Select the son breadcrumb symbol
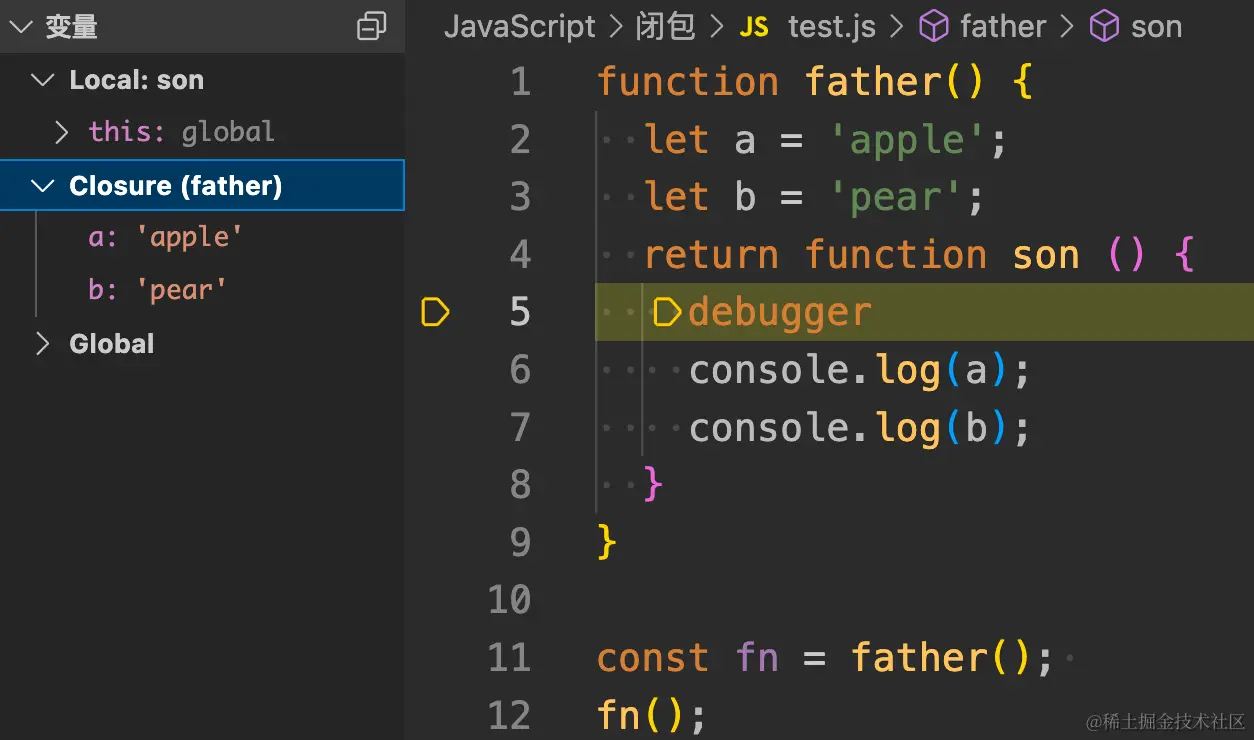The height and width of the screenshot is (740, 1254). point(1156,27)
